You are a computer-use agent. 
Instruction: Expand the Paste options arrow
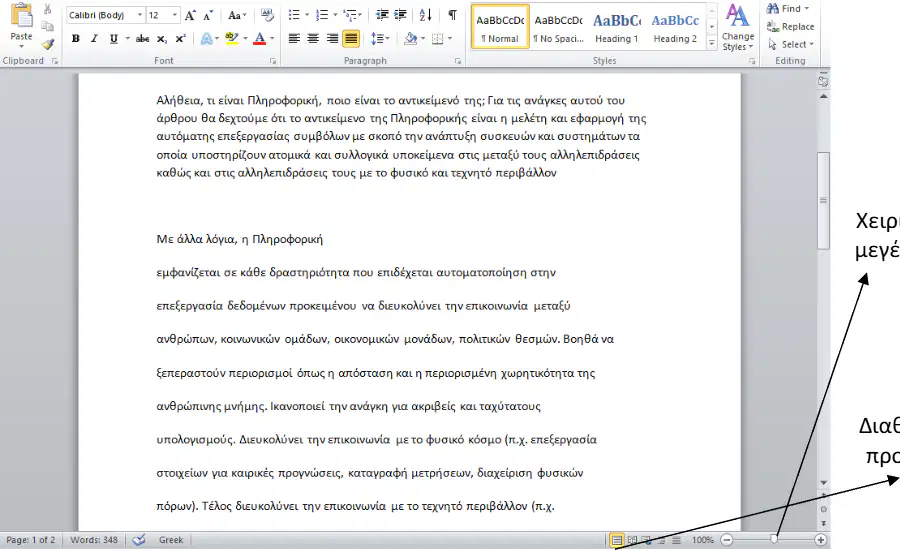pyautogui.click(x=21, y=47)
